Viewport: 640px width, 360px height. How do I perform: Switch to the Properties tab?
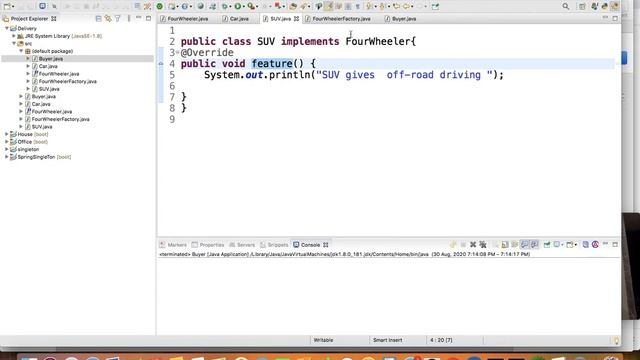[x=208, y=245]
